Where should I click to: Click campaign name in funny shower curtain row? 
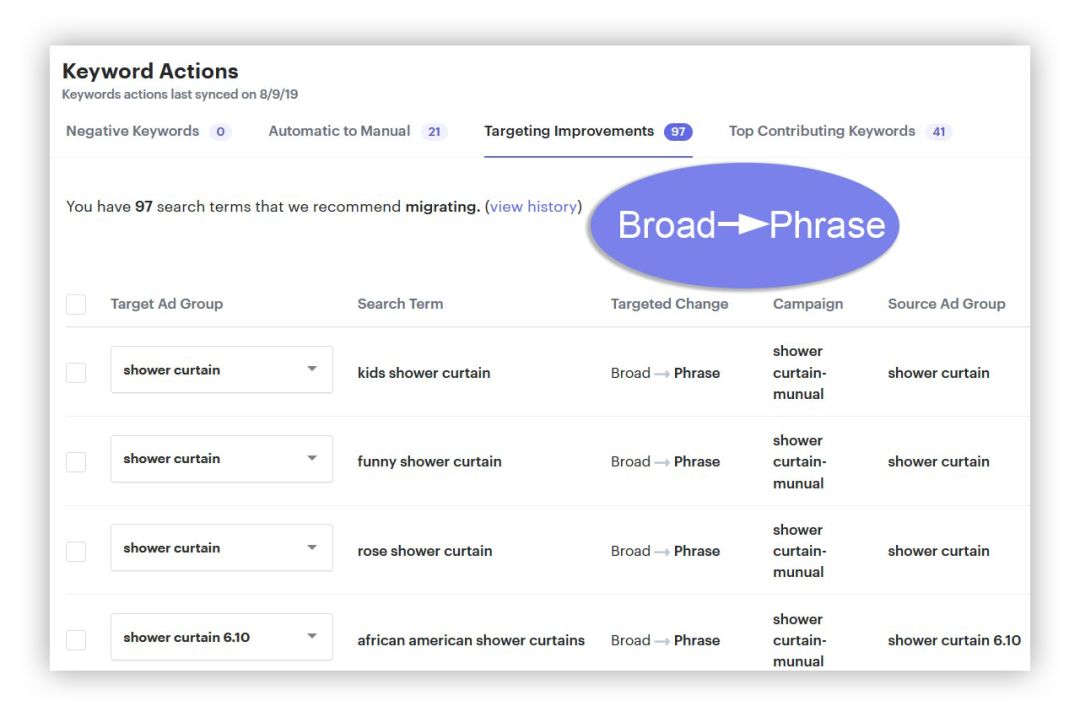click(x=799, y=461)
